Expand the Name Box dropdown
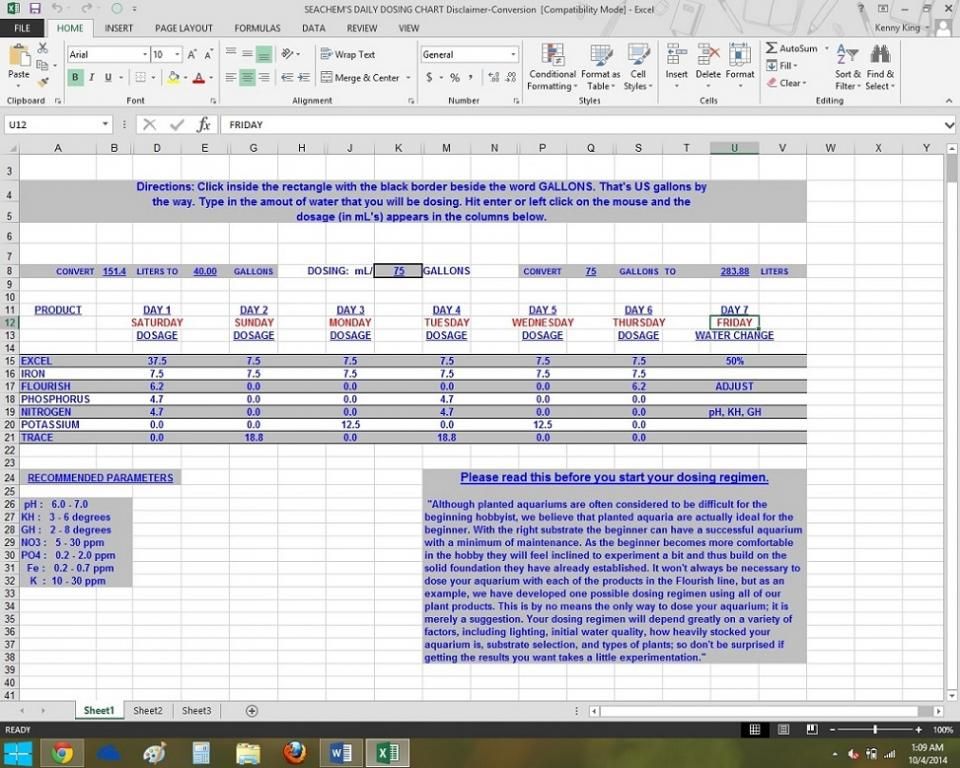This screenshot has width=960, height=768. (x=105, y=124)
